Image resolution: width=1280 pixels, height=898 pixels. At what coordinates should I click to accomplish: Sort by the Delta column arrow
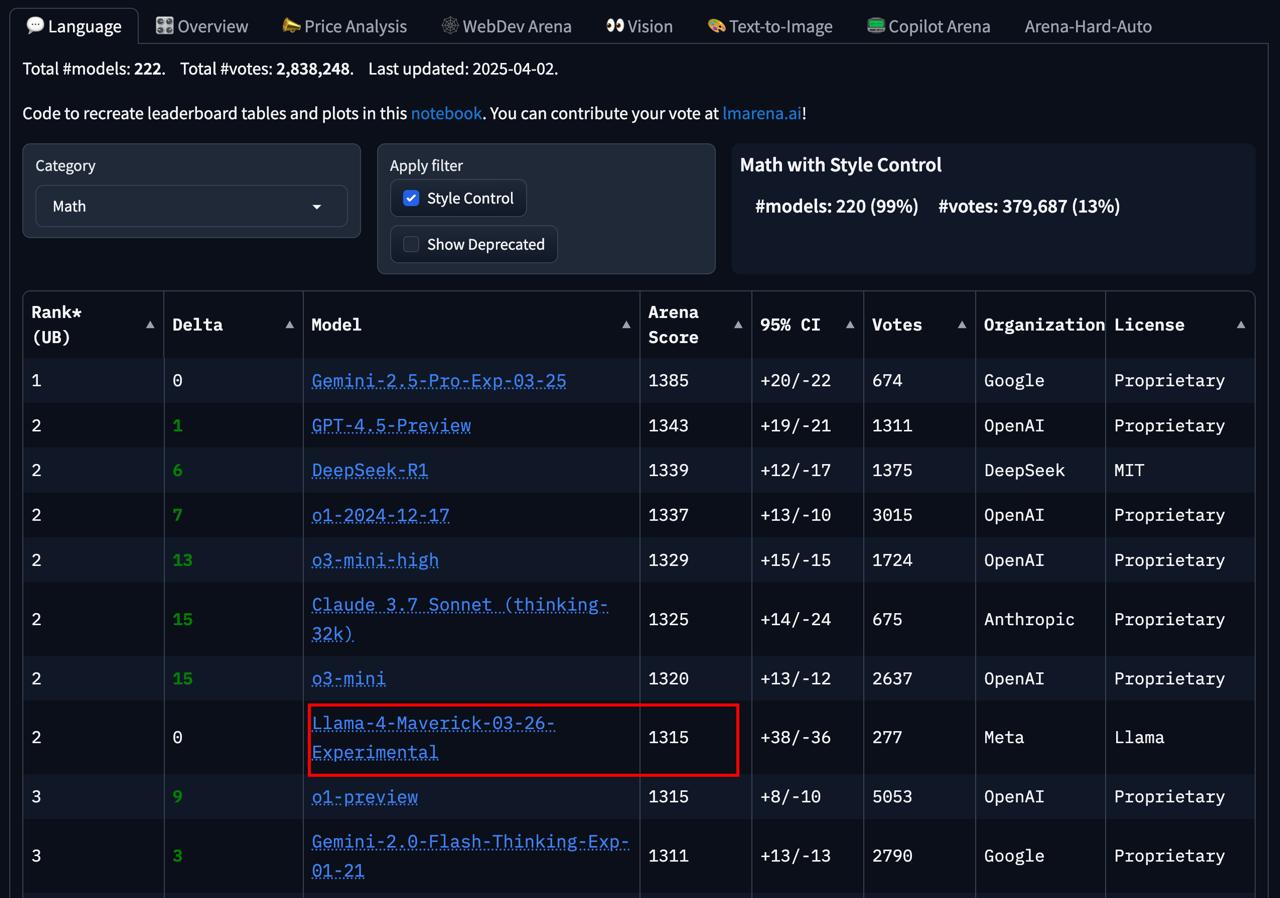pyautogui.click(x=289, y=325)
